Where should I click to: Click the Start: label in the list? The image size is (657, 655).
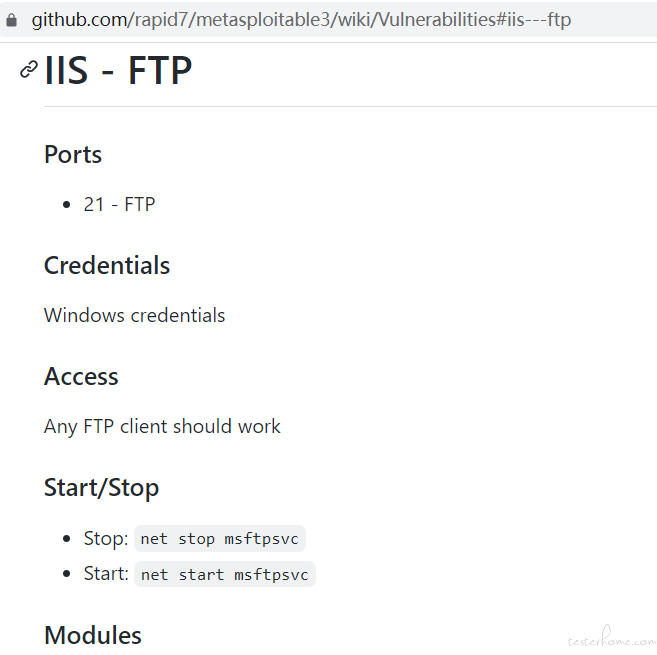click(106, 573)
